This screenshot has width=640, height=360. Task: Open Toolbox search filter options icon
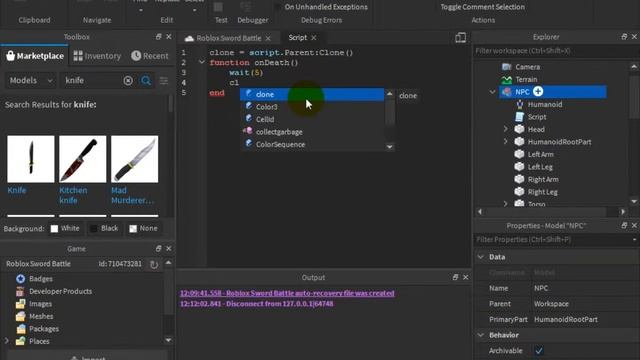coord(164,80)
